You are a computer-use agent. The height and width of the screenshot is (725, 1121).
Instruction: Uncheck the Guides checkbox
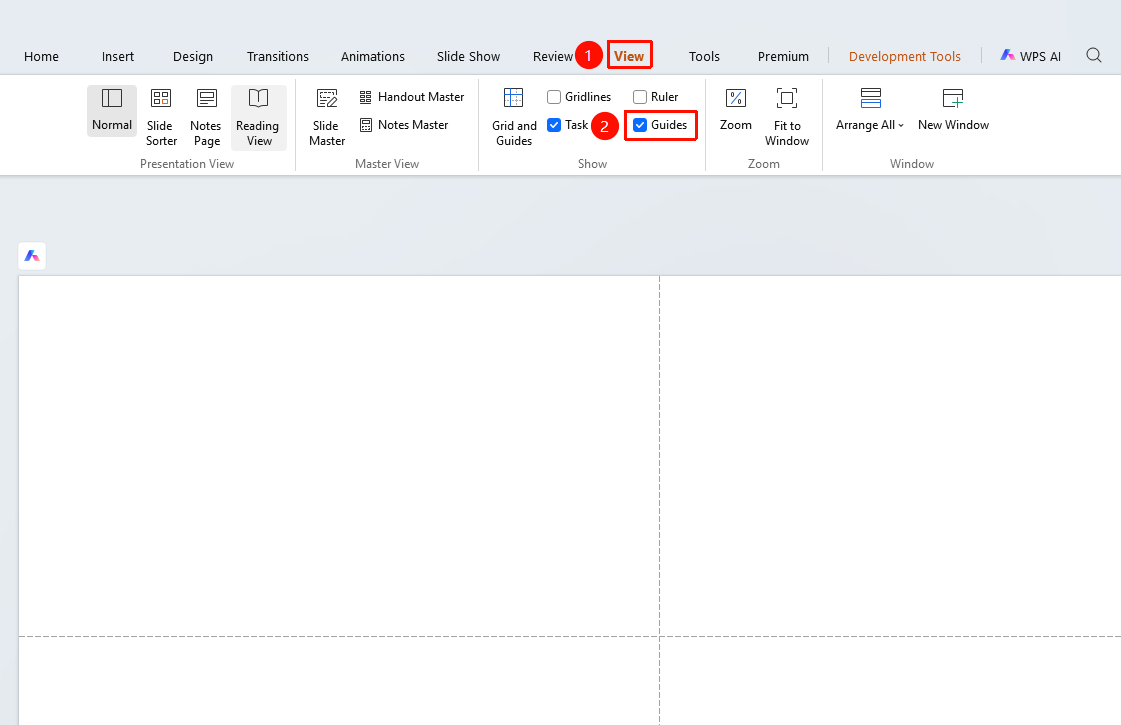[640, 125]
